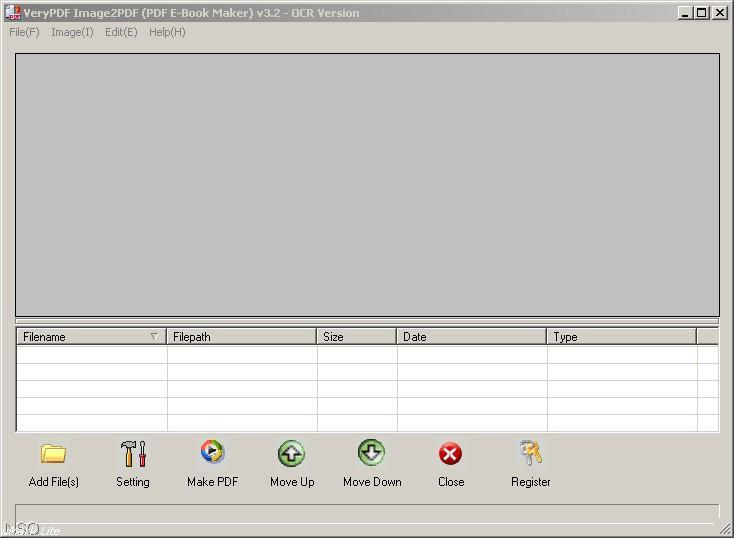Click the Size column header
This screenshot has height=538, width=734.
[357, 337]
